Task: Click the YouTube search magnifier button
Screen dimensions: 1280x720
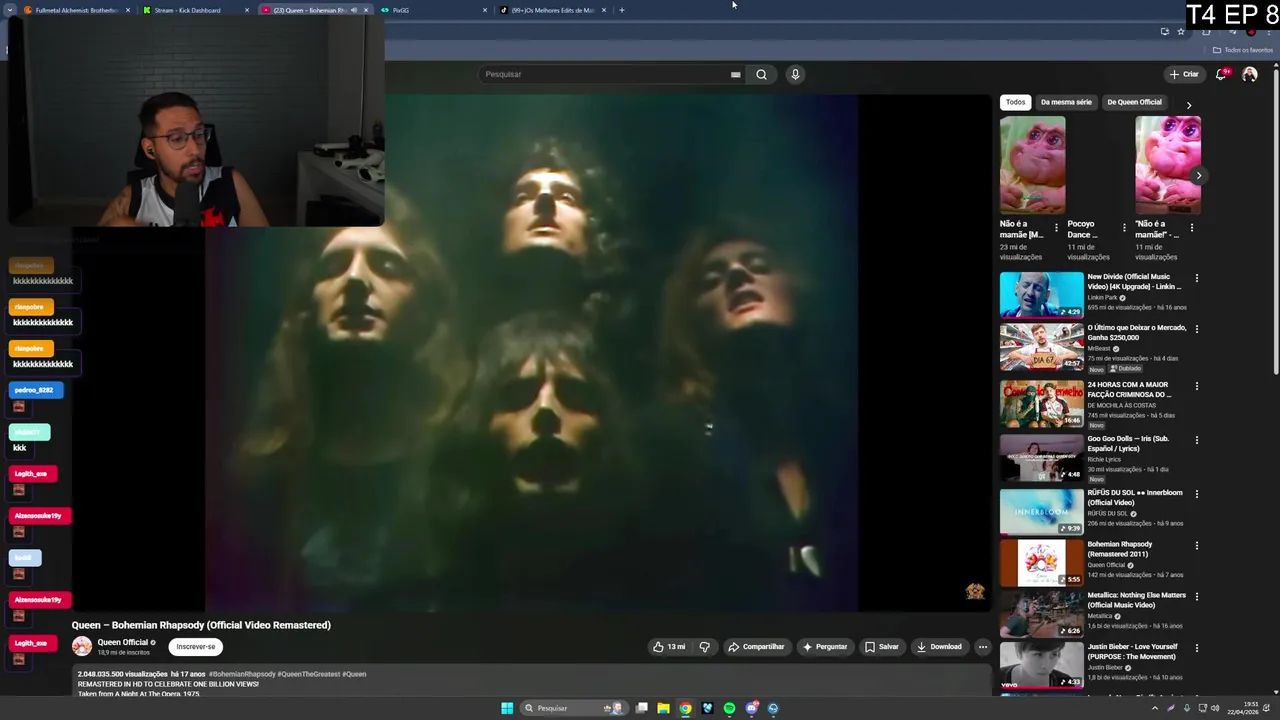Action: click(x=761, y=74)
